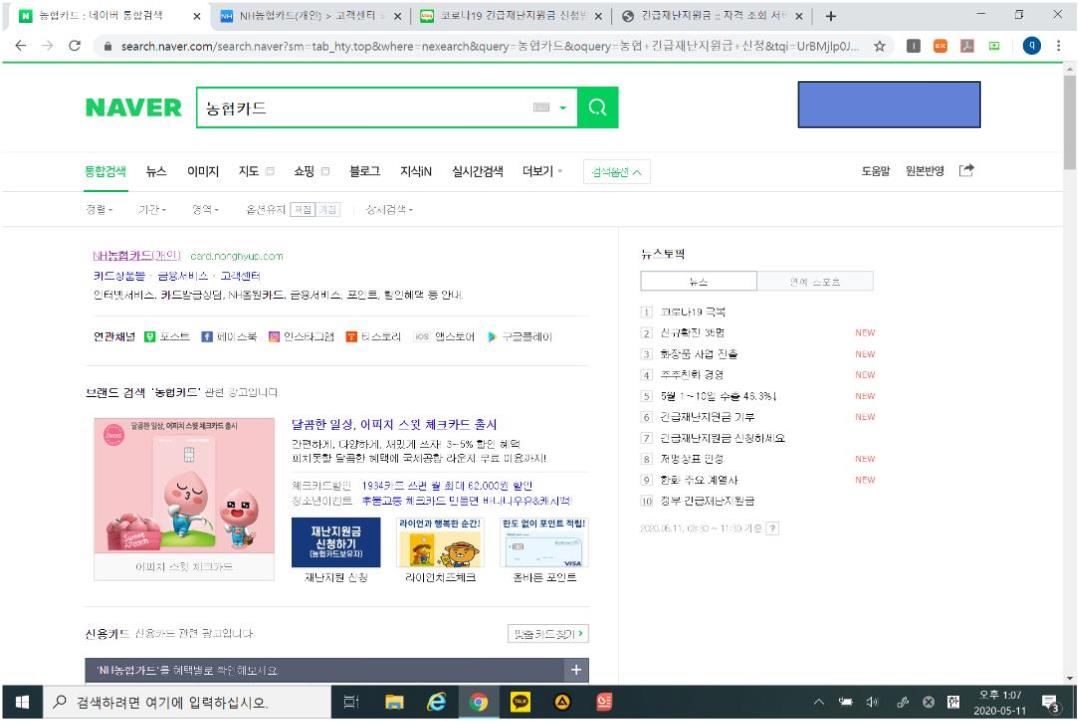Open the notification center icon
This screenshot has width=1079, height=721.
1050,702
